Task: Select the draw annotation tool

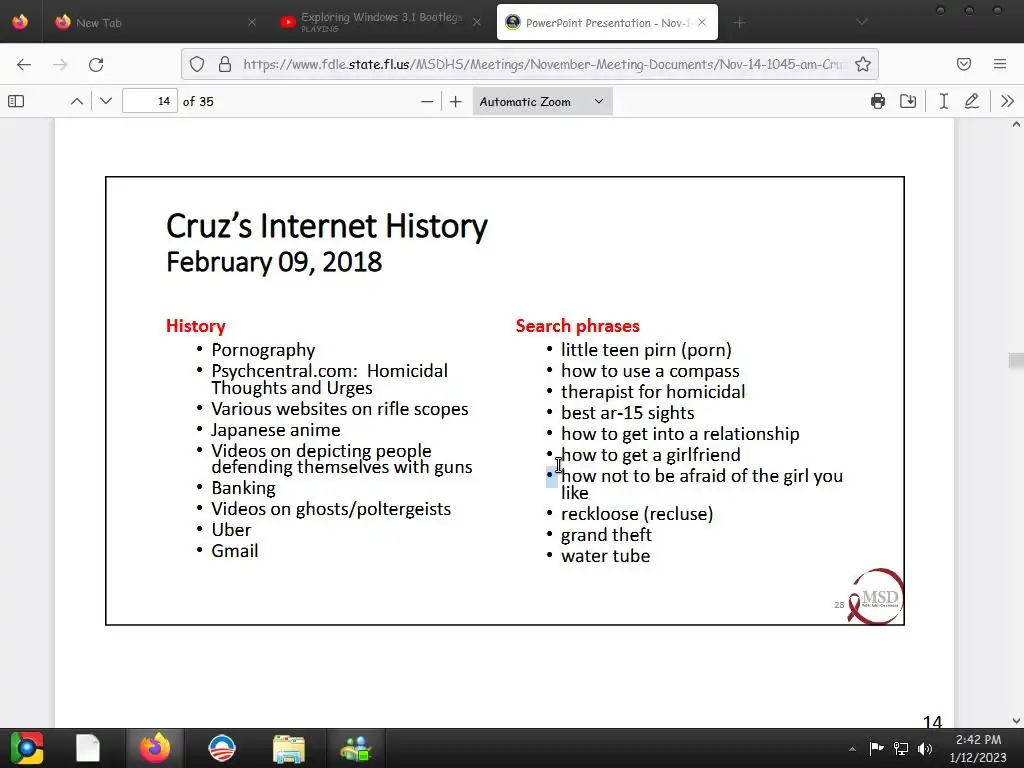Action: coord(972,101)
